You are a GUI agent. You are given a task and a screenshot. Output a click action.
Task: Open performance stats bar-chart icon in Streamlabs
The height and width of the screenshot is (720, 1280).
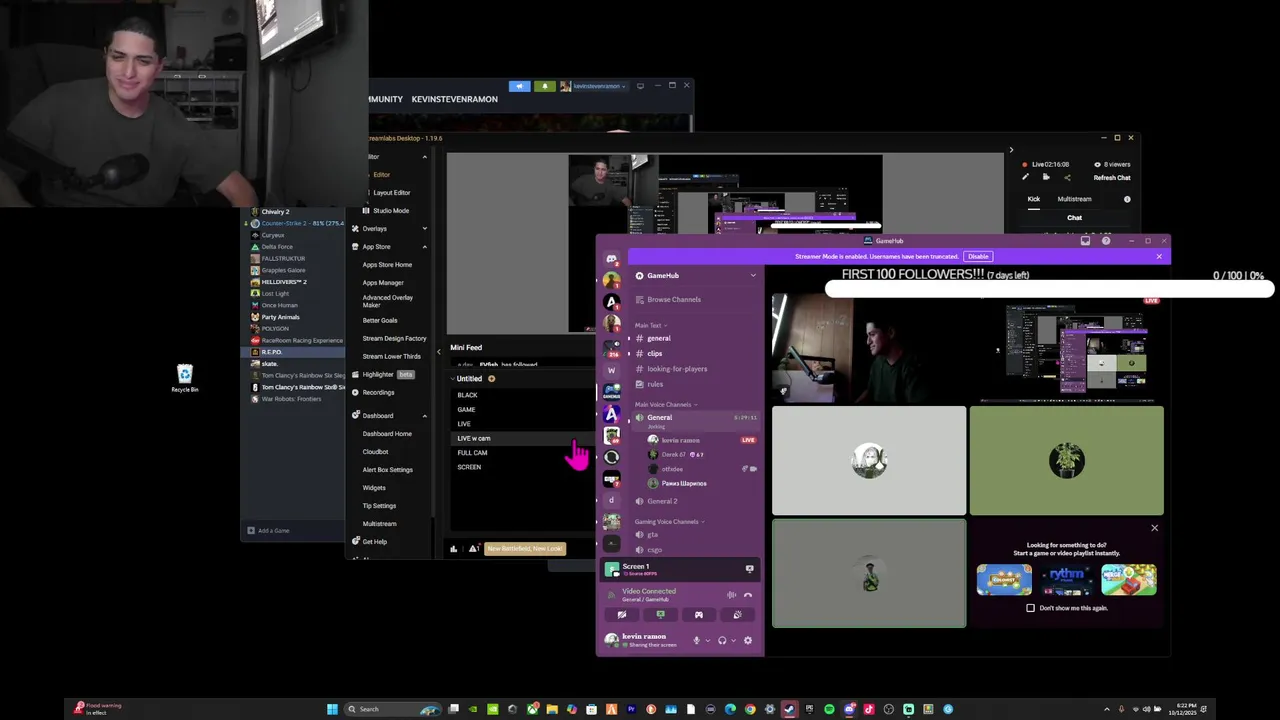(x=454, y=549)
